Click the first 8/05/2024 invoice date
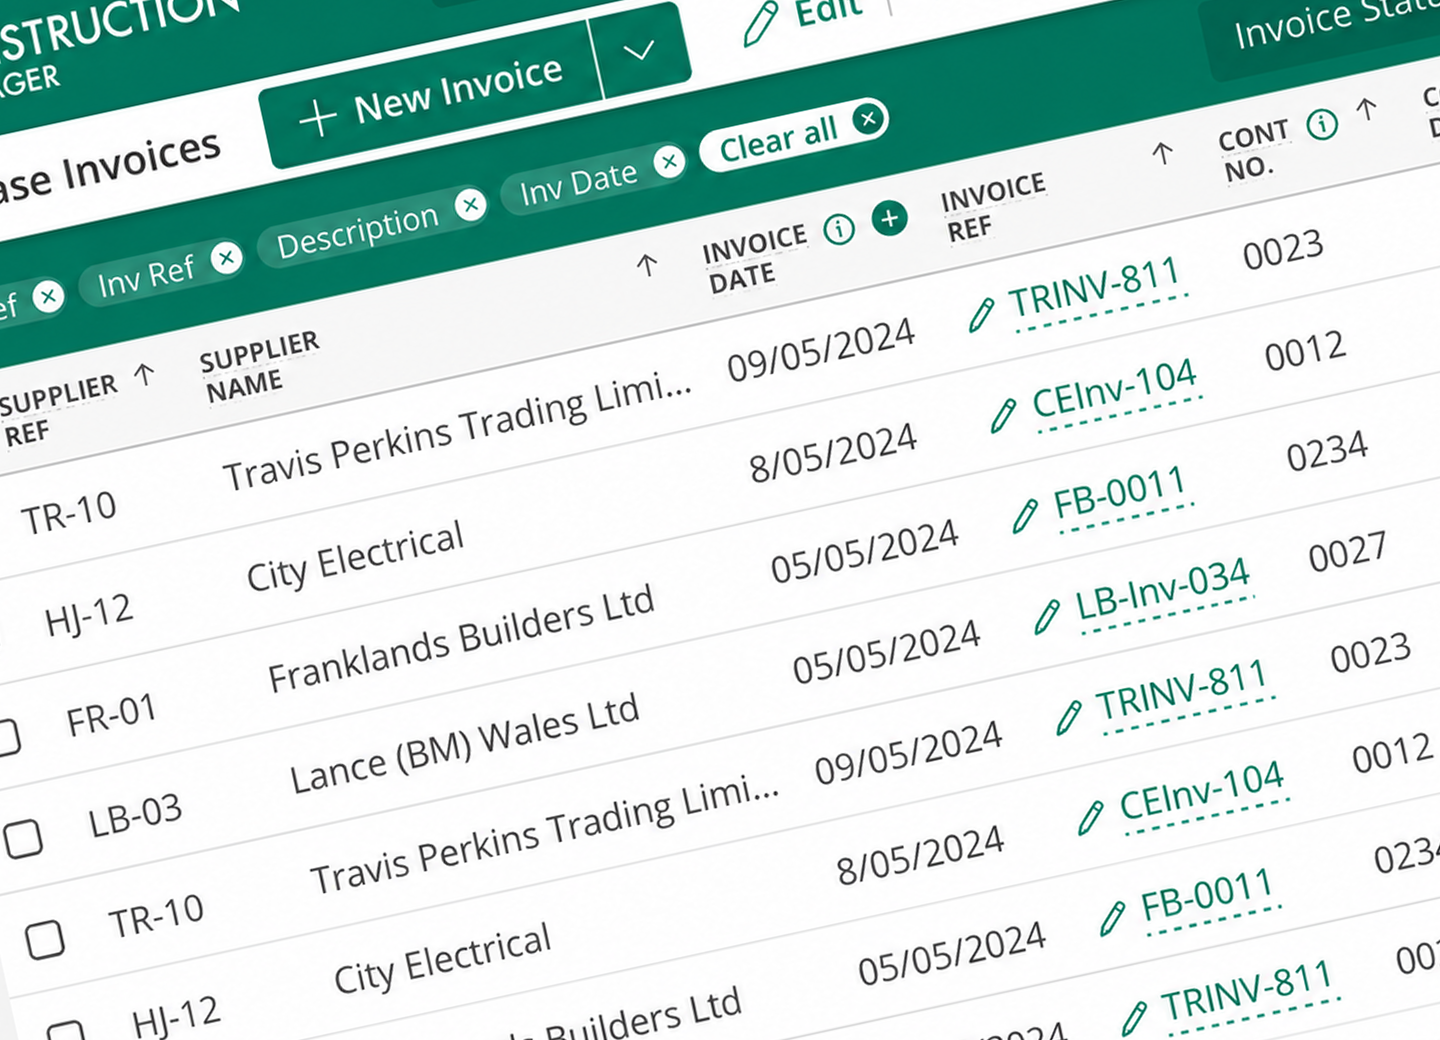This screenshot has width=1440, height=1040. pos(833,452)
